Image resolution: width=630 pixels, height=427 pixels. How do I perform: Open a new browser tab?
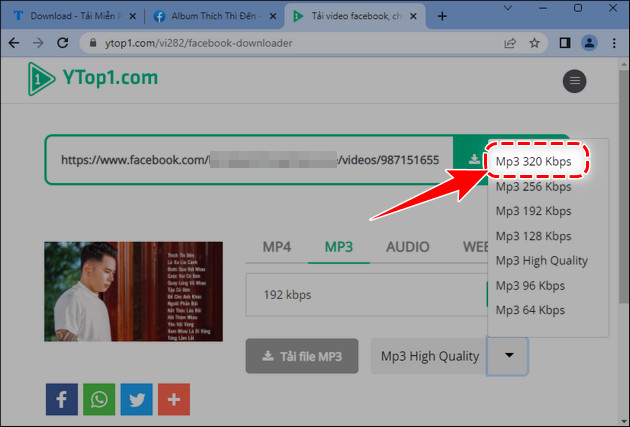coord(442,17)
